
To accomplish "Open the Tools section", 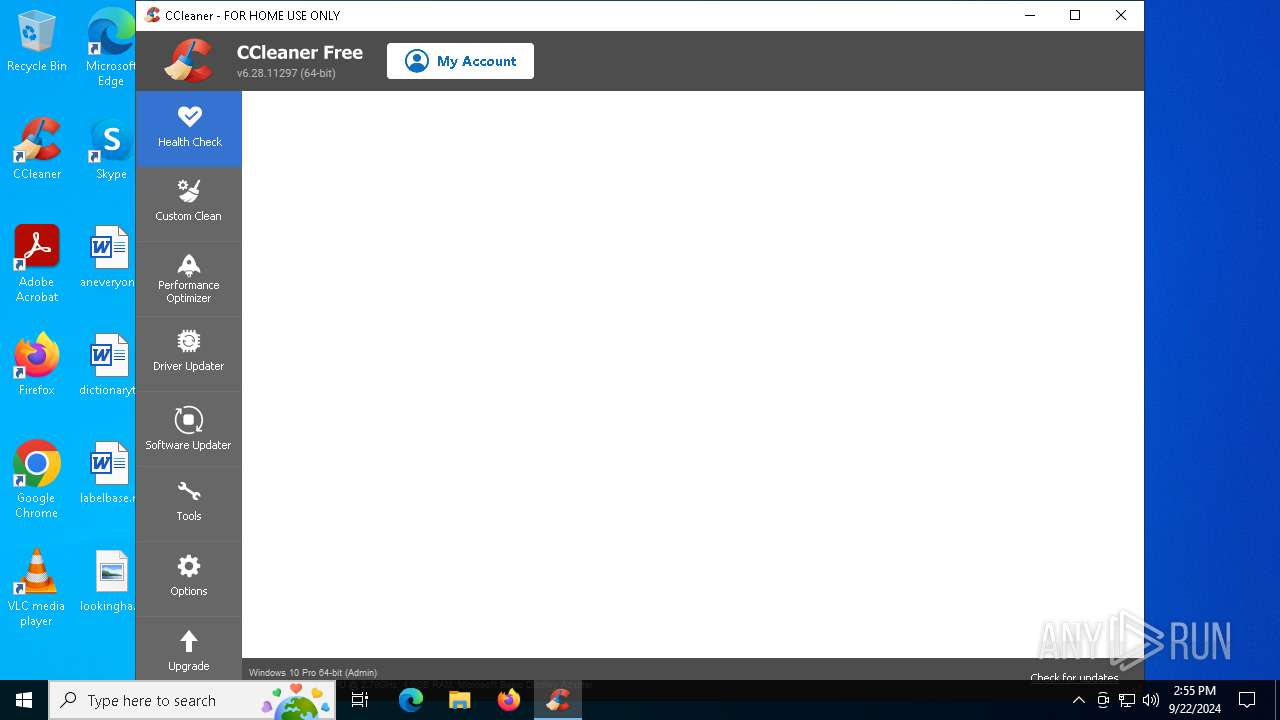I will click(189, 503).
